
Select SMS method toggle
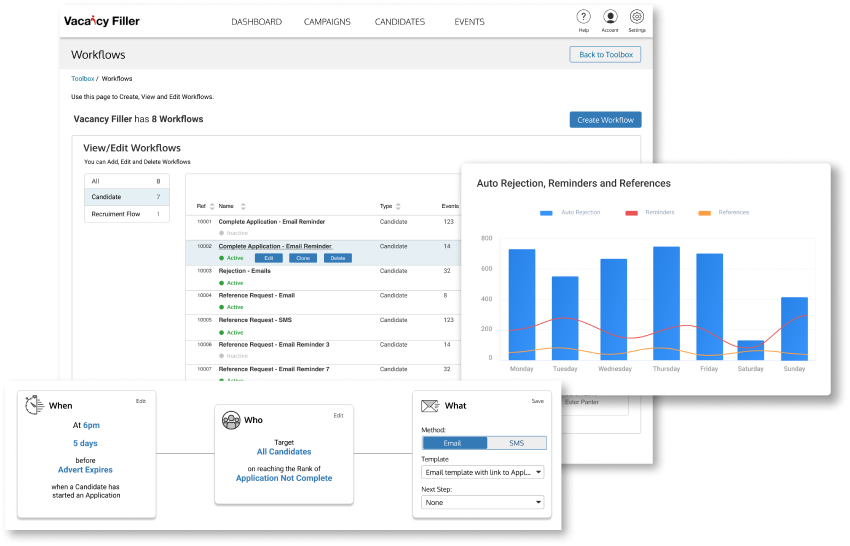[517, 444]
